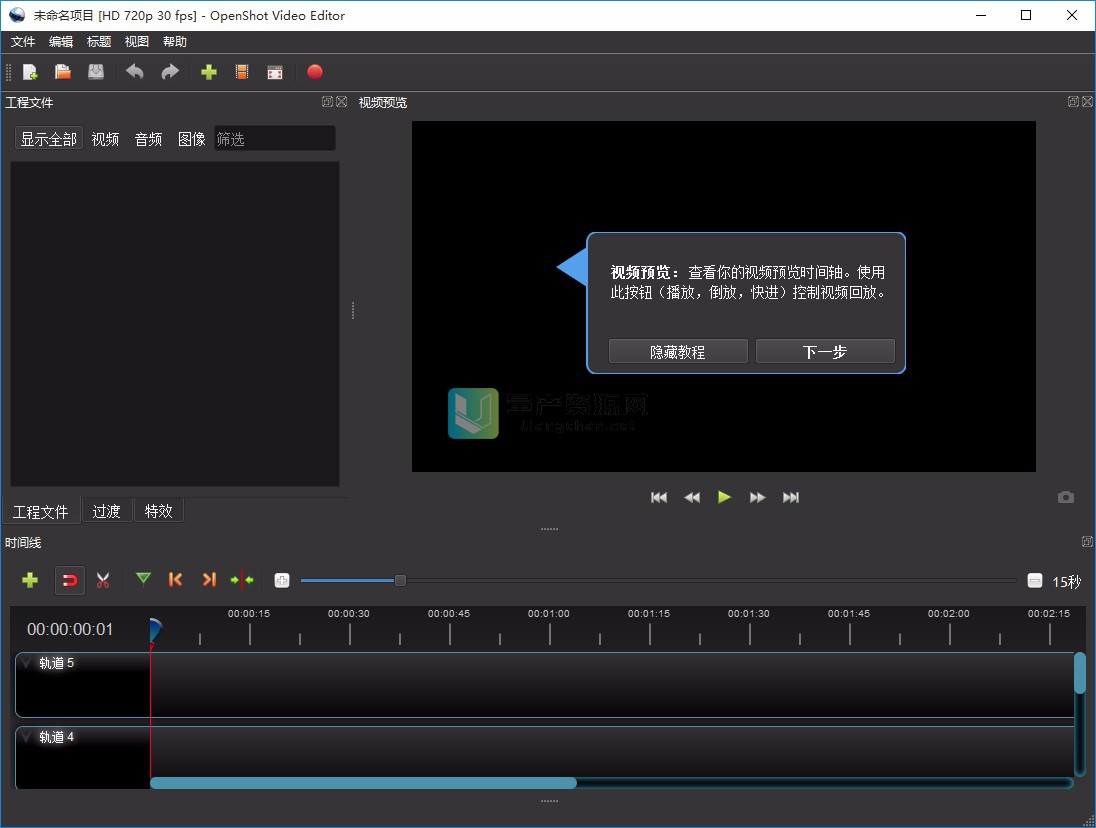1096x828 pixels.
Task: Redo the last action
Action: point(170,72)
